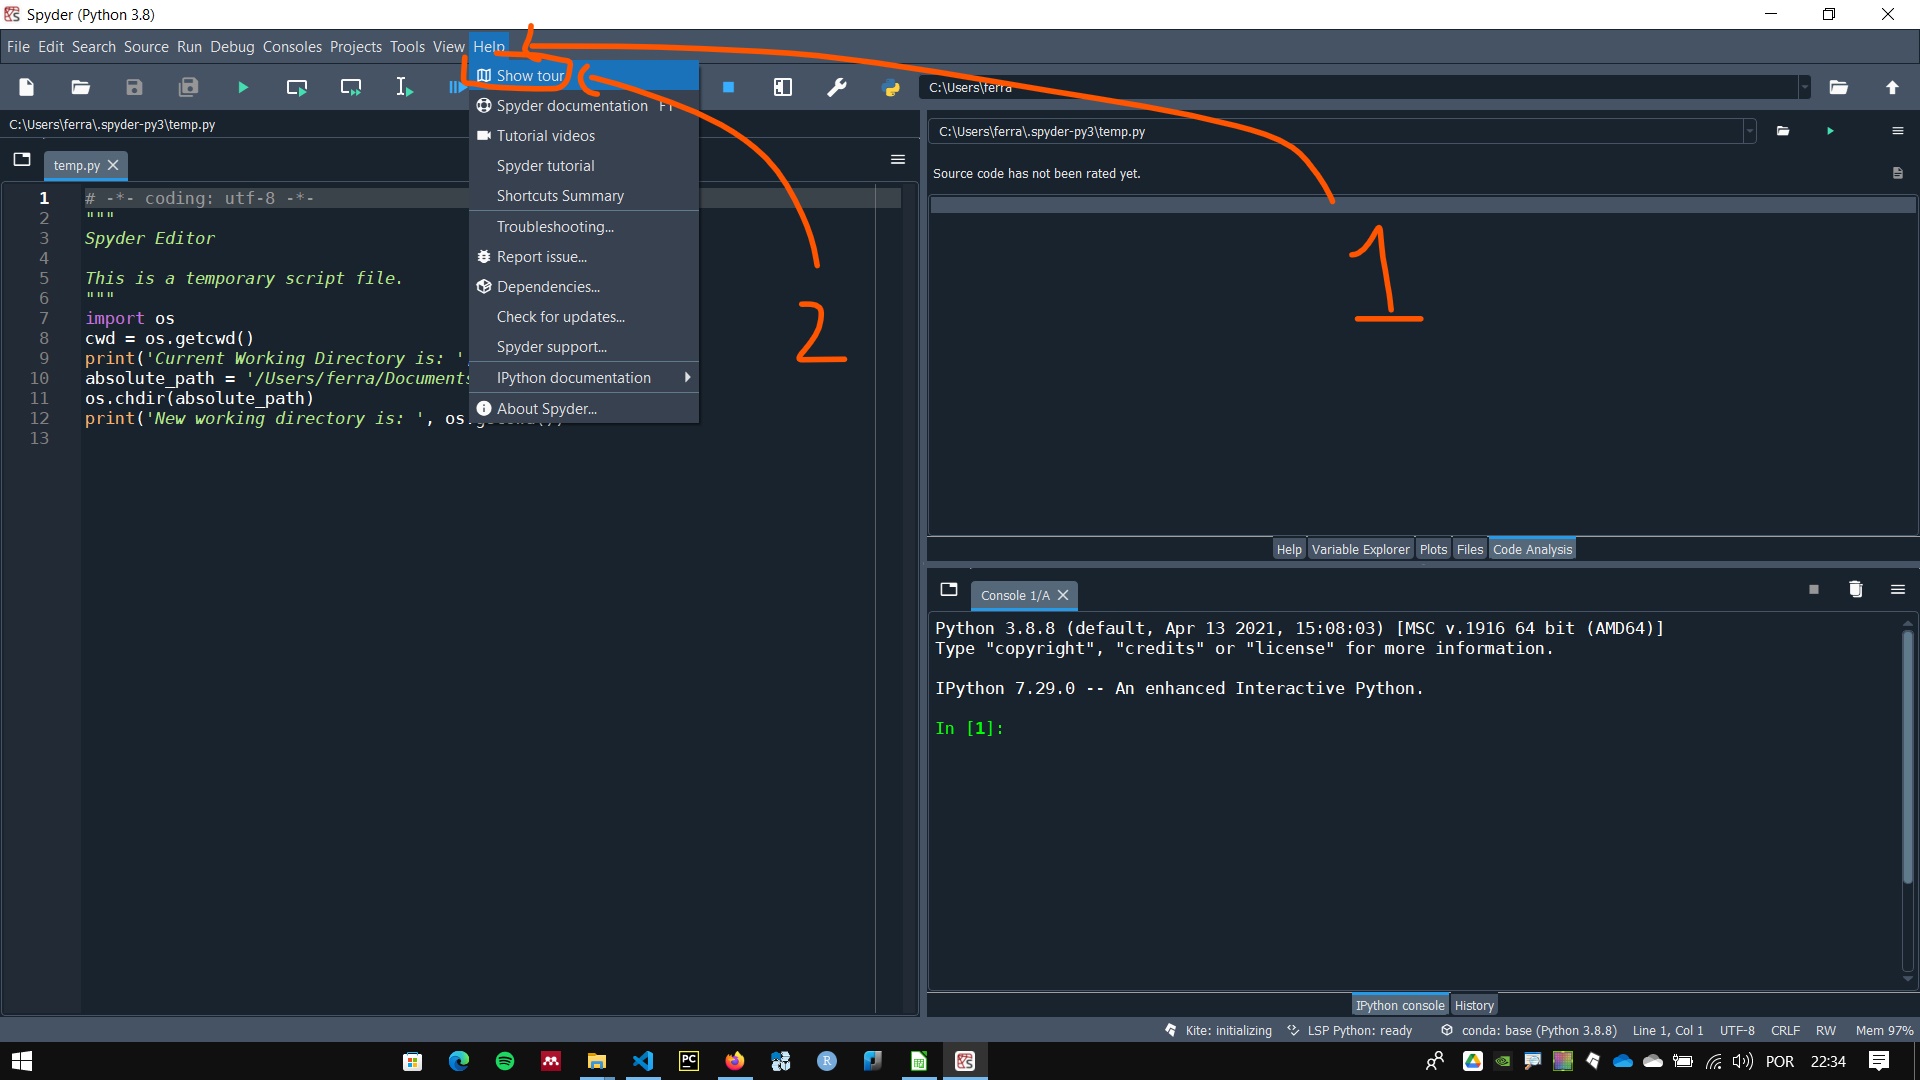Click the IPython console input prompt
Image resolution: width=1920 pixels, height=1080 pixels.
(970, 729)
